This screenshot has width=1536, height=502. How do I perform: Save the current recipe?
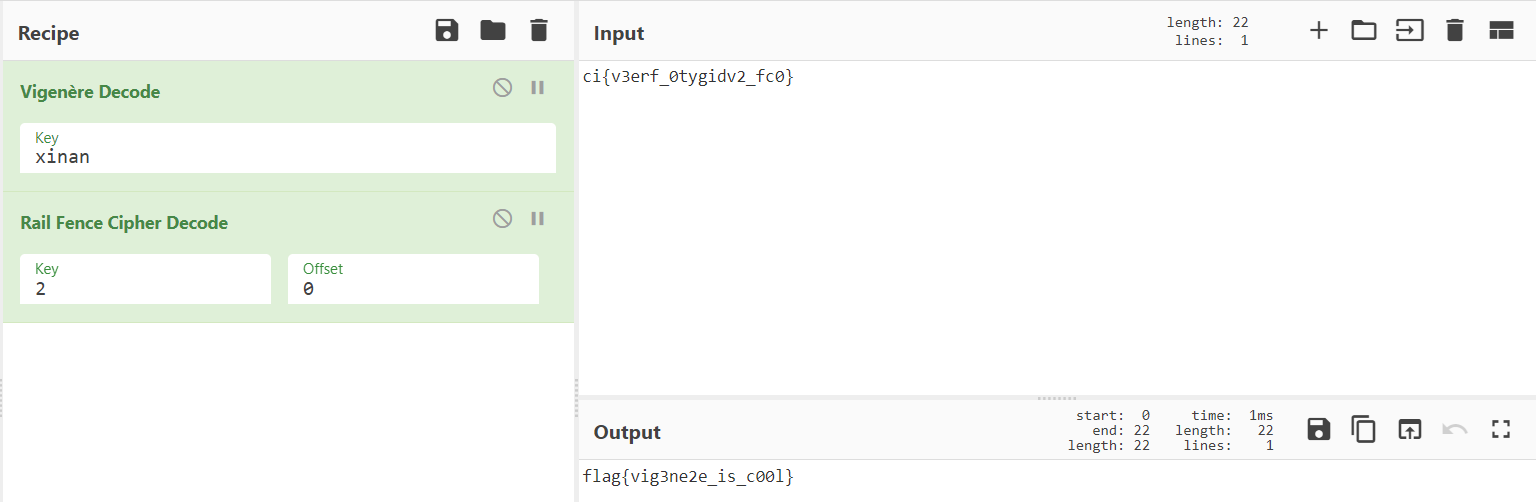click(x=447, y=31)
